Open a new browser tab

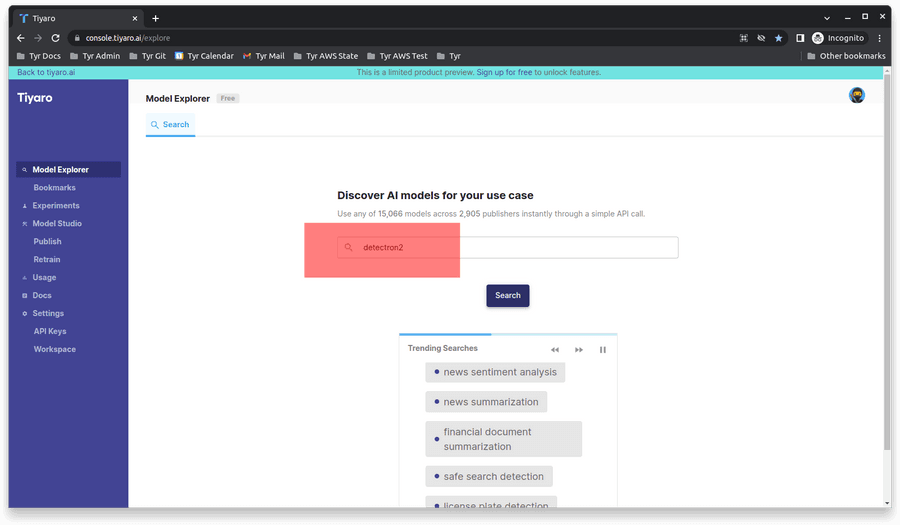coord(156,18)
